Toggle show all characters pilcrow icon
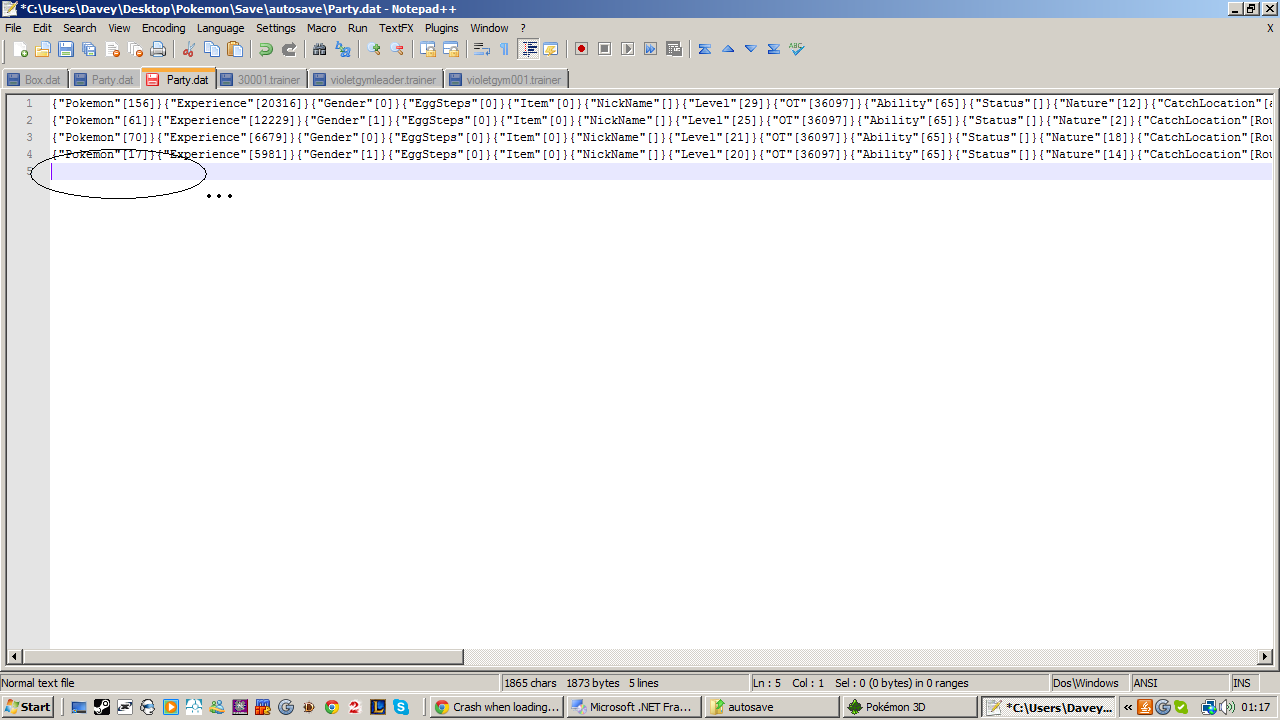 pyautogui.click(x=504, y=49)
